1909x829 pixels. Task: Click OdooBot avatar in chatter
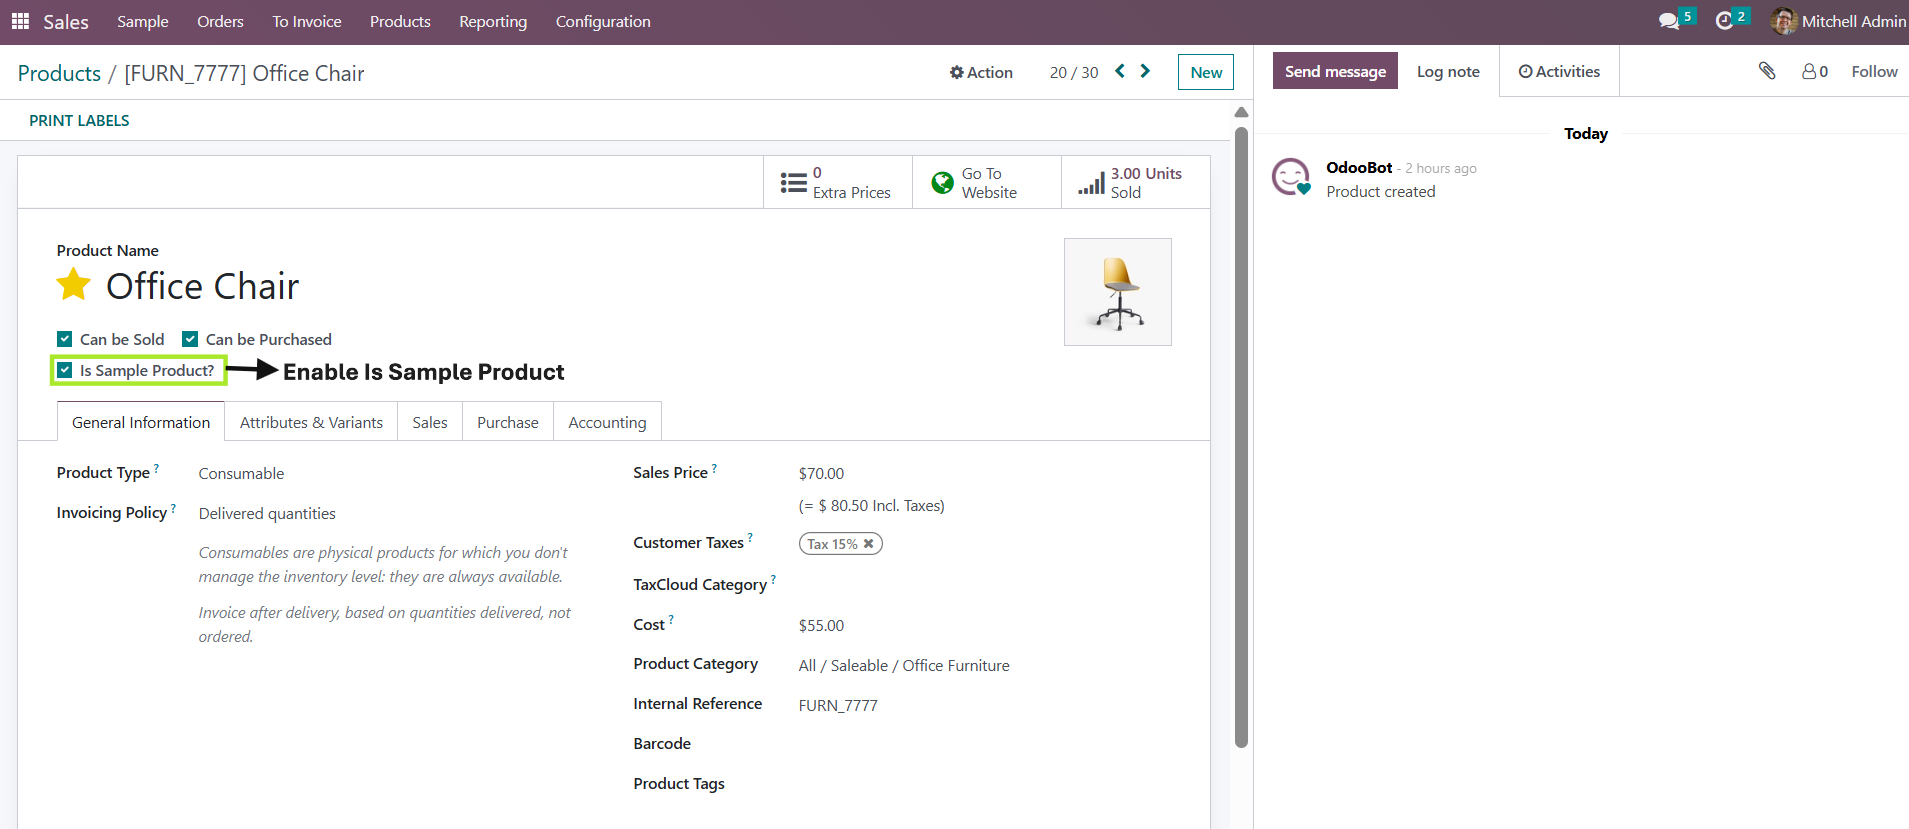[x=1291, y=177]
